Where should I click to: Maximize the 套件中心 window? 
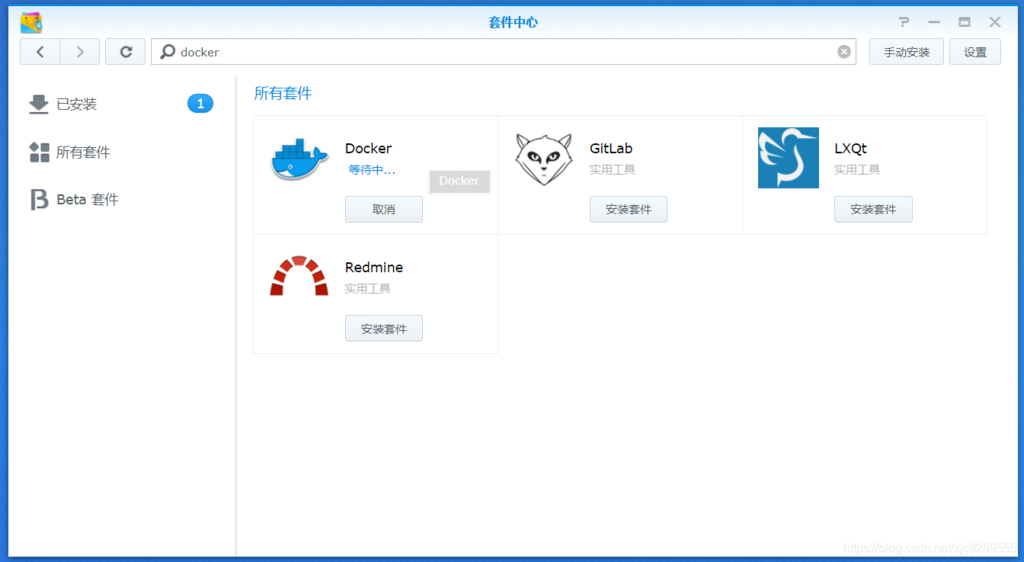pyautogui.click(x=964, y=22)
